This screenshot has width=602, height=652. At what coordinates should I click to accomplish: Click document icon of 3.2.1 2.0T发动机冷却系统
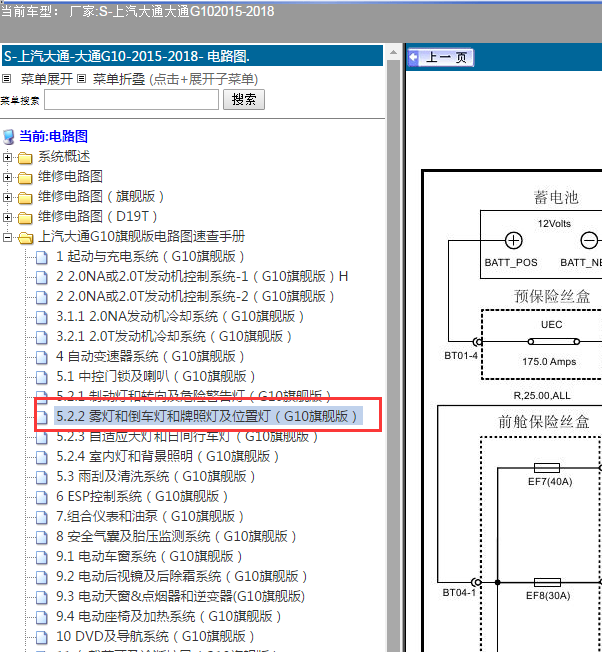[42, 338]
